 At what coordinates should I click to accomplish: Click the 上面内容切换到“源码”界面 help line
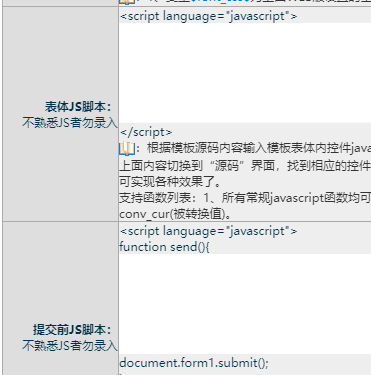point(245,165)
